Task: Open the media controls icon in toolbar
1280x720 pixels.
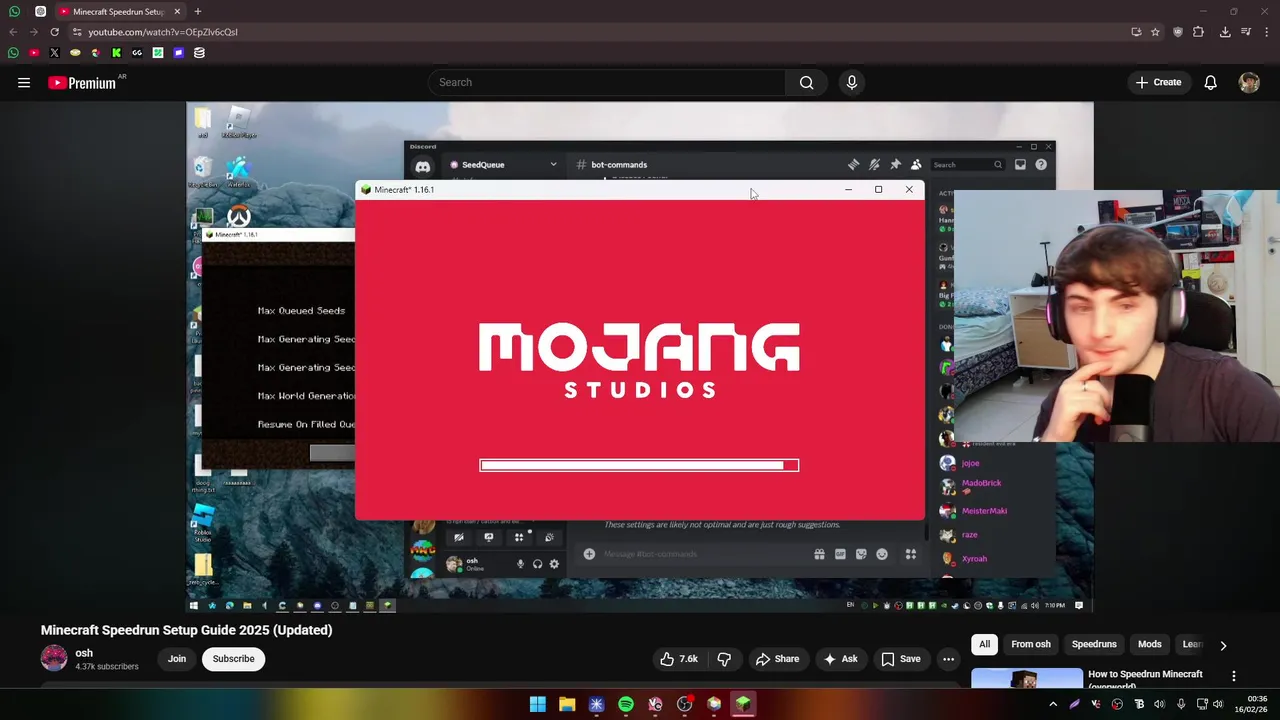Action: tap(1246, 32)
